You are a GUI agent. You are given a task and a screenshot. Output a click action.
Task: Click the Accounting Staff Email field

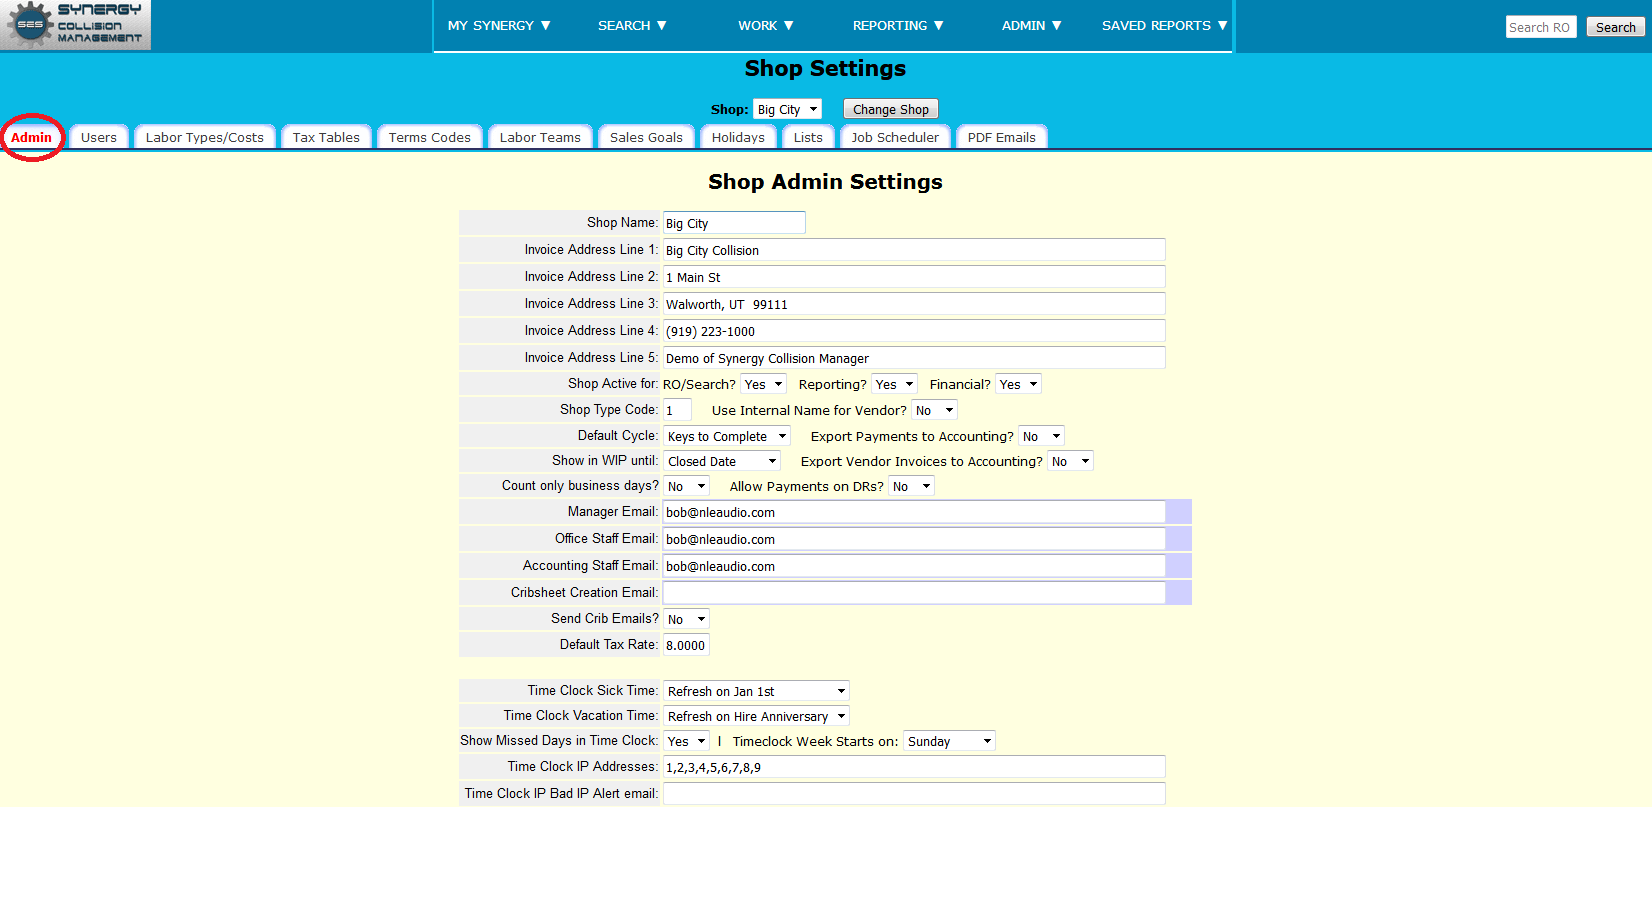pyautogui.click(x=914, y=566)
